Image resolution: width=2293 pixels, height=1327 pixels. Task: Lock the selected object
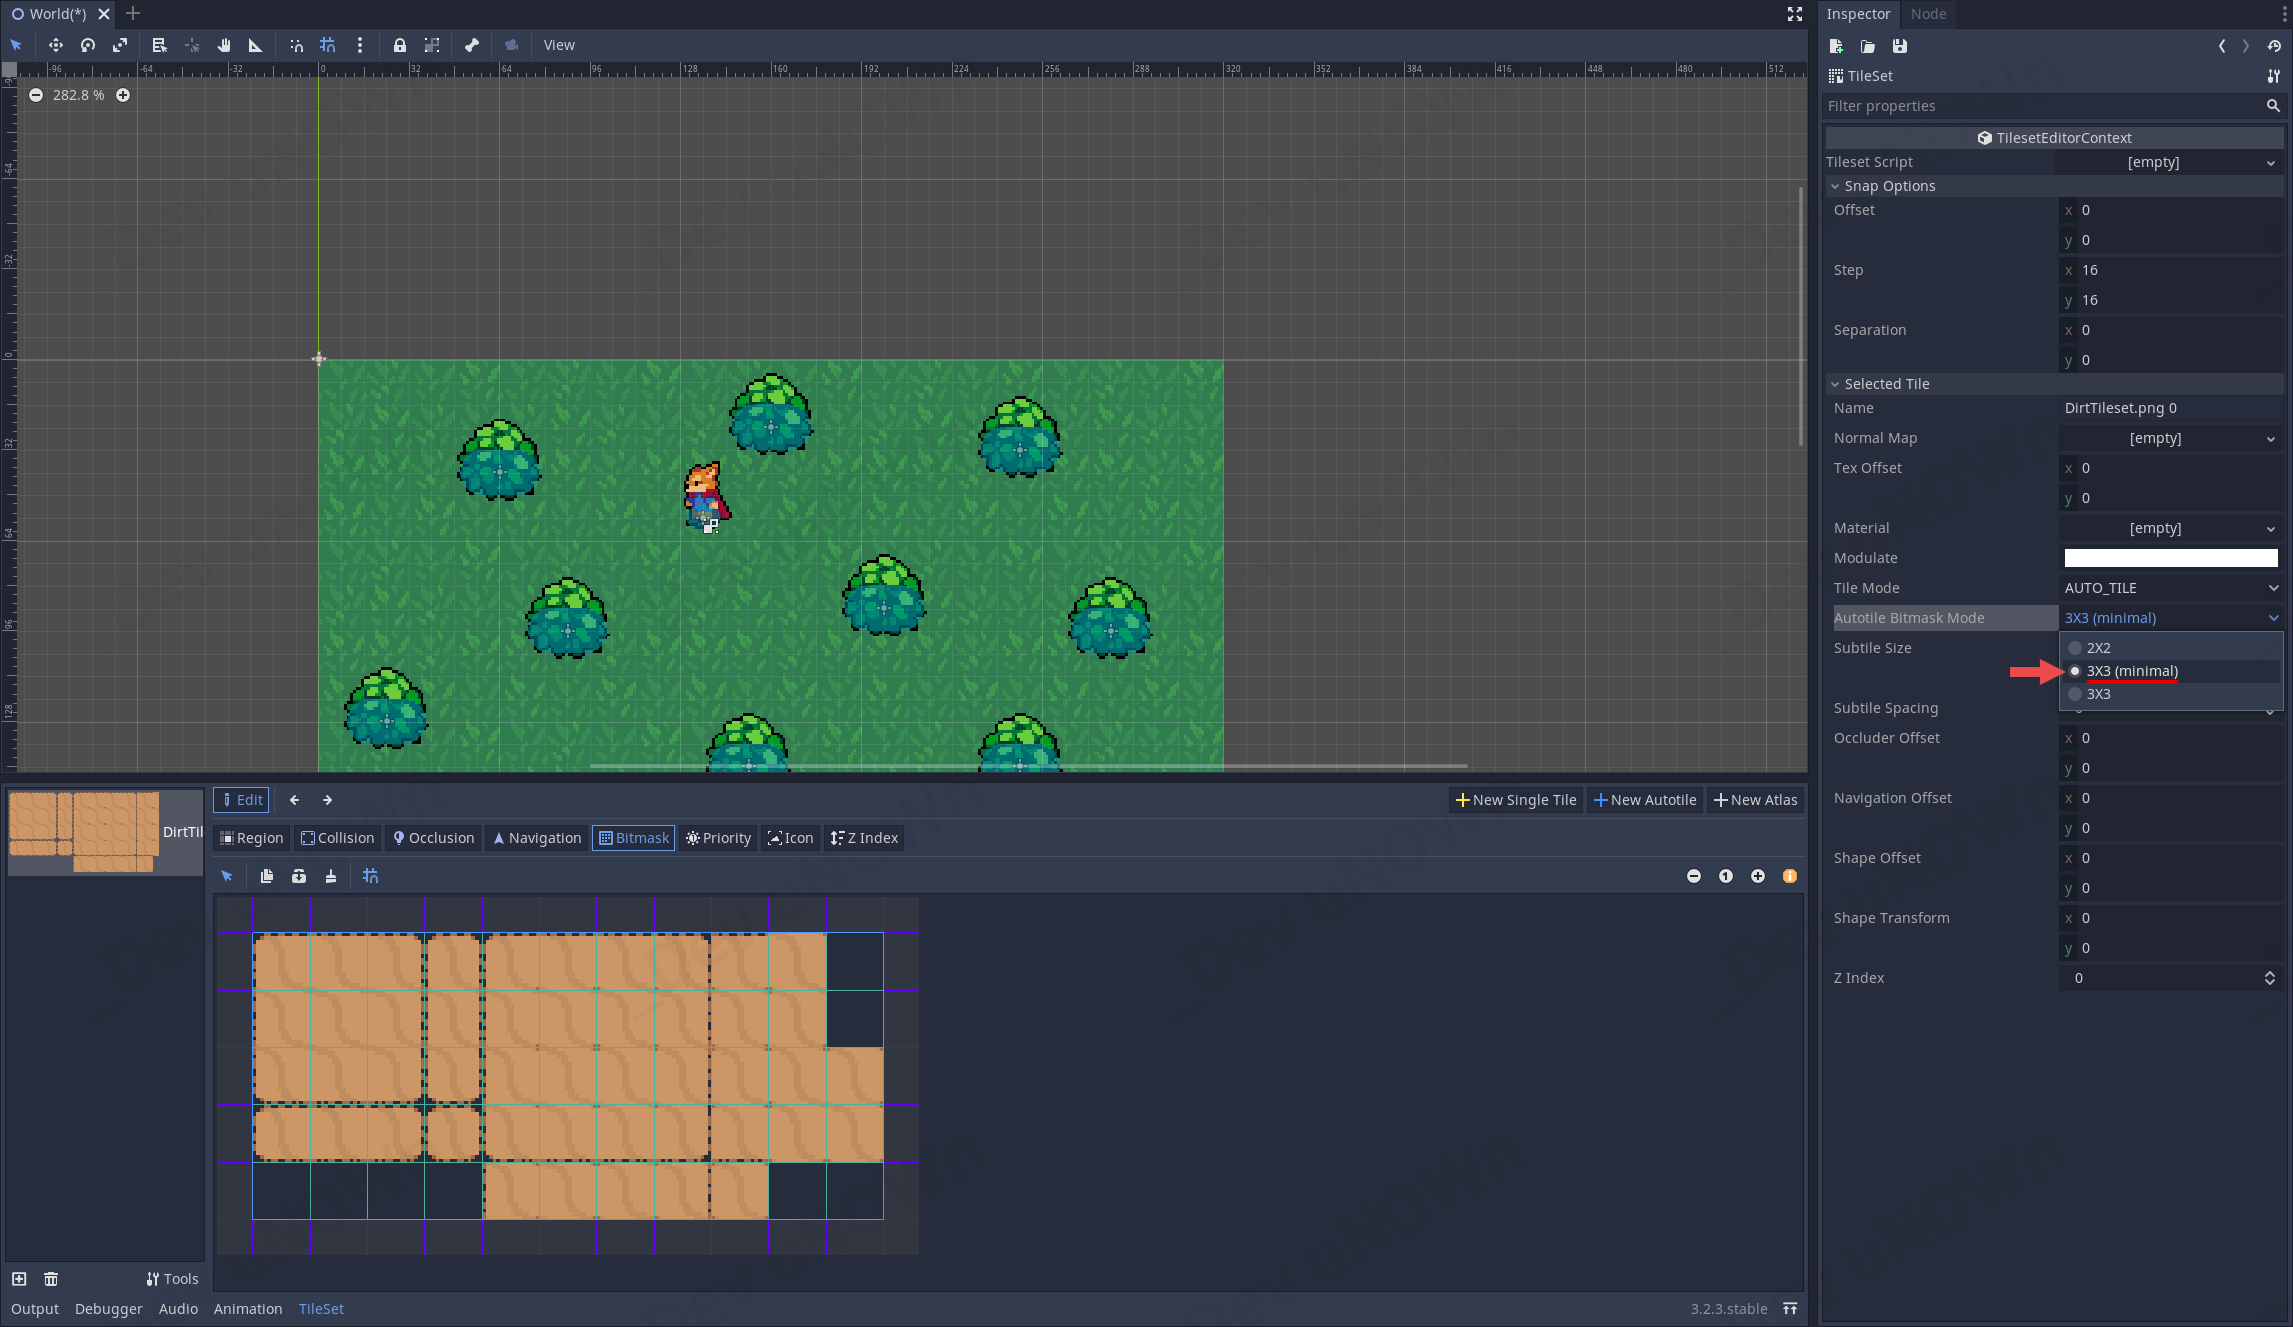pos(399,45)
